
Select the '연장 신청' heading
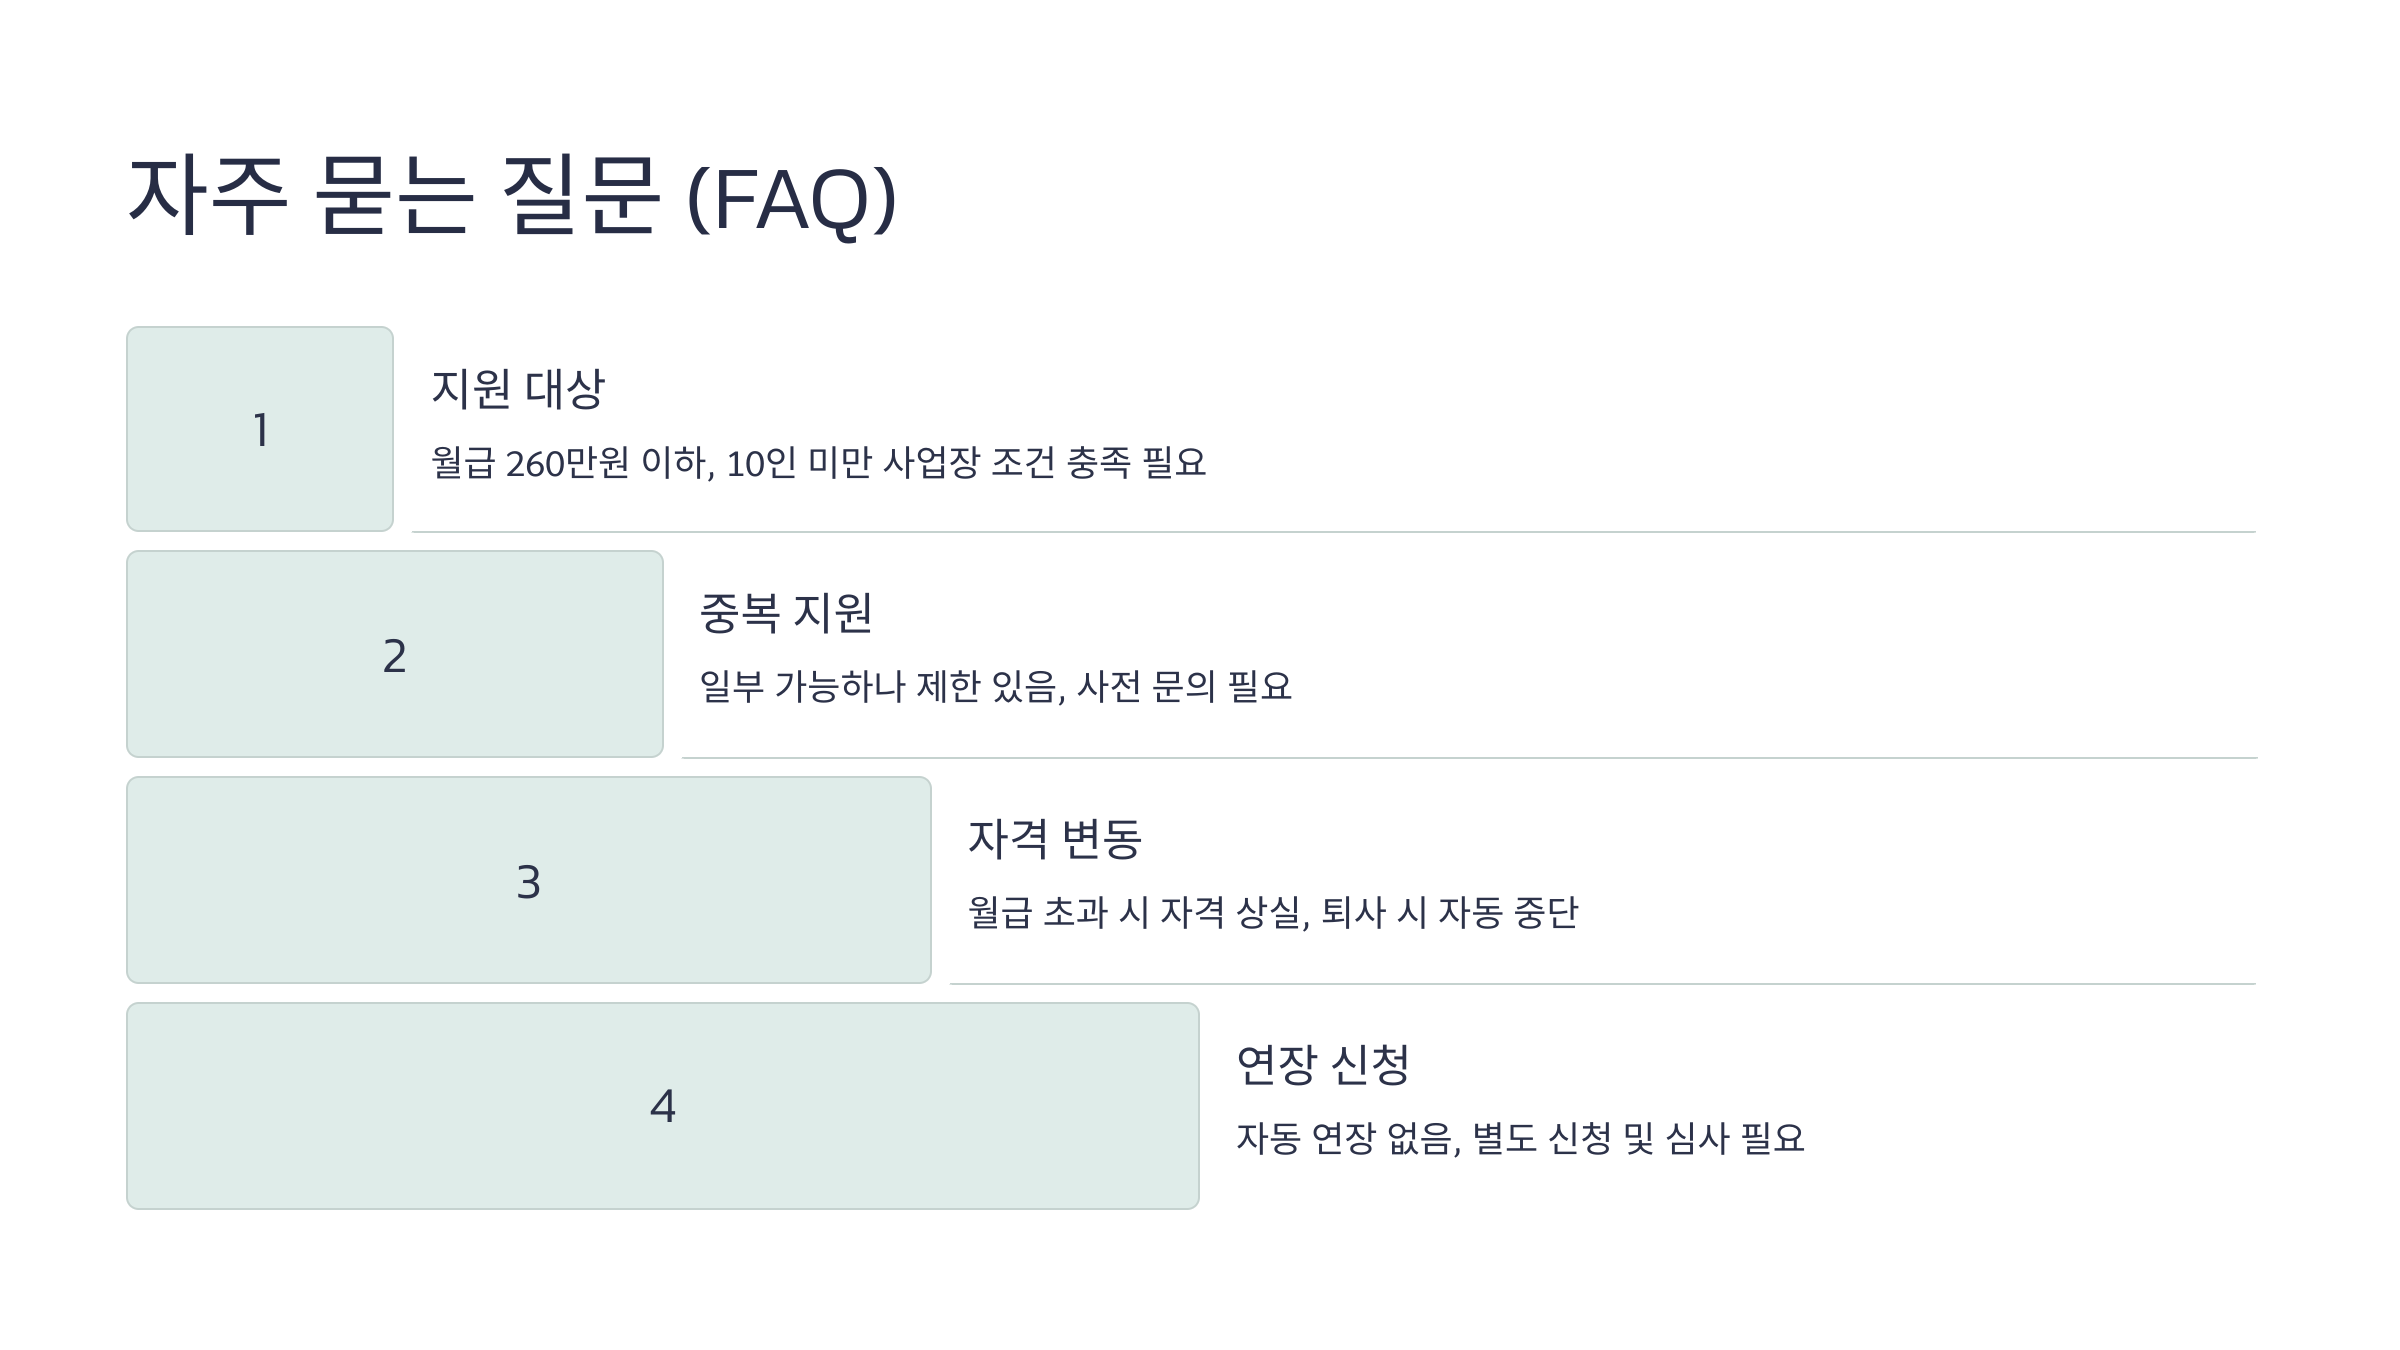[1323, 1065]
